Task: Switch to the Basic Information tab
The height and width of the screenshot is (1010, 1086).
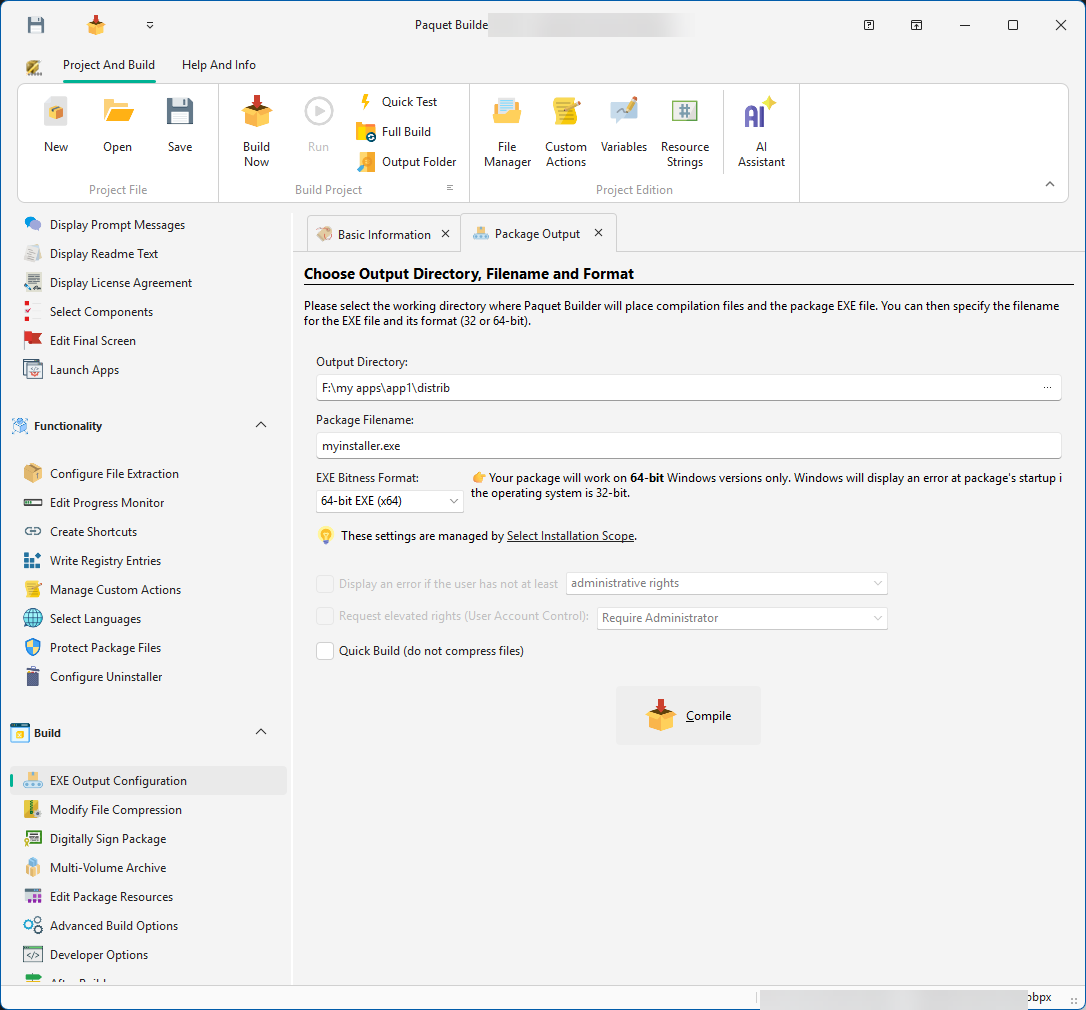Action: coord(383,232)
